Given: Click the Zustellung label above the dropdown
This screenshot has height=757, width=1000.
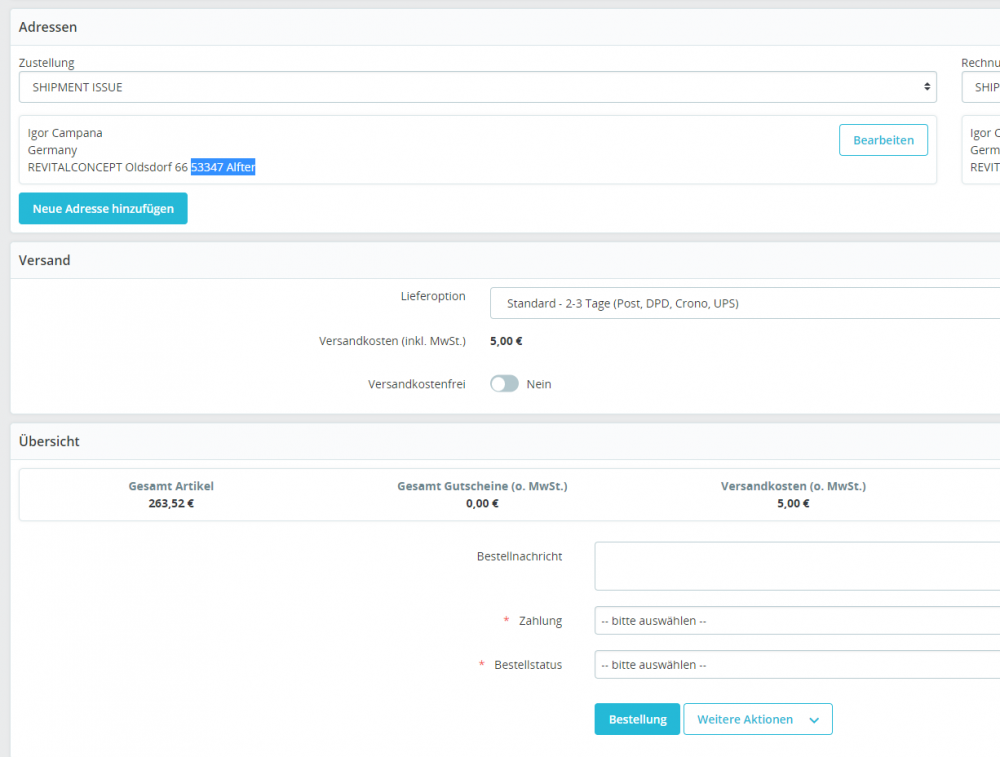Looking at the screenshot, I should (x=47, y=62).
